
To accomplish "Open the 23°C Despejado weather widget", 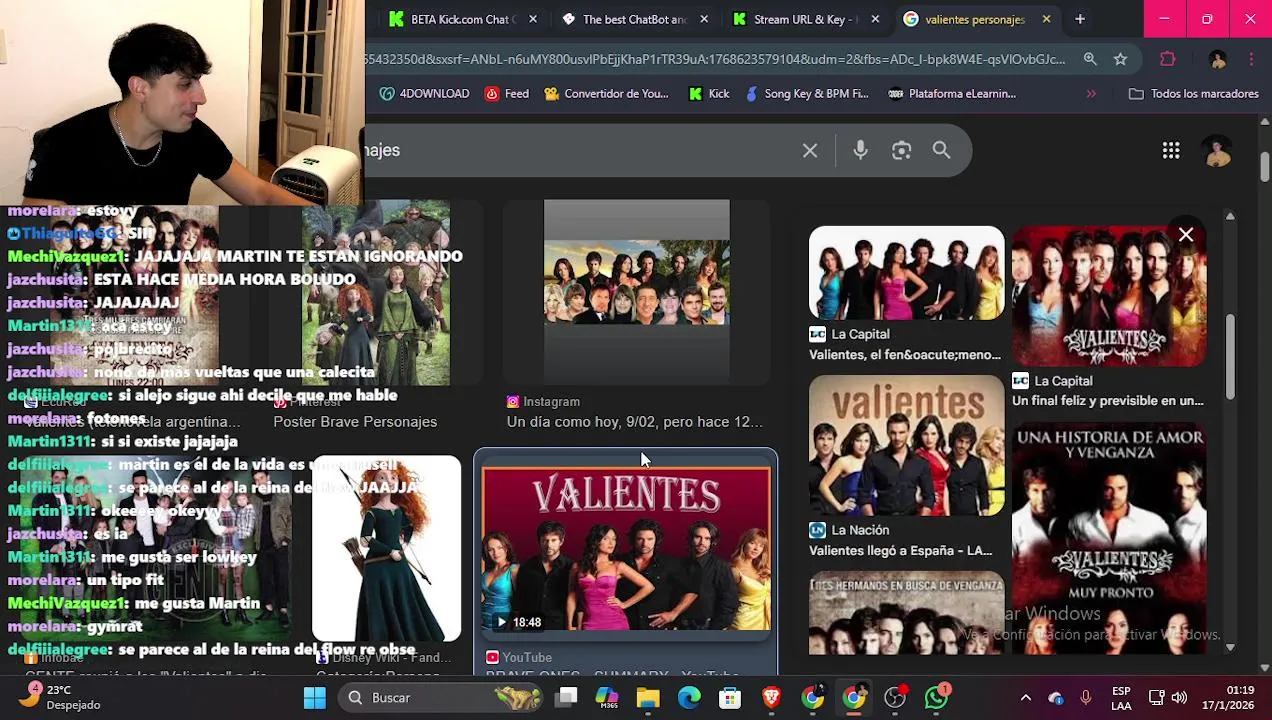I will (x=62, y=698).
